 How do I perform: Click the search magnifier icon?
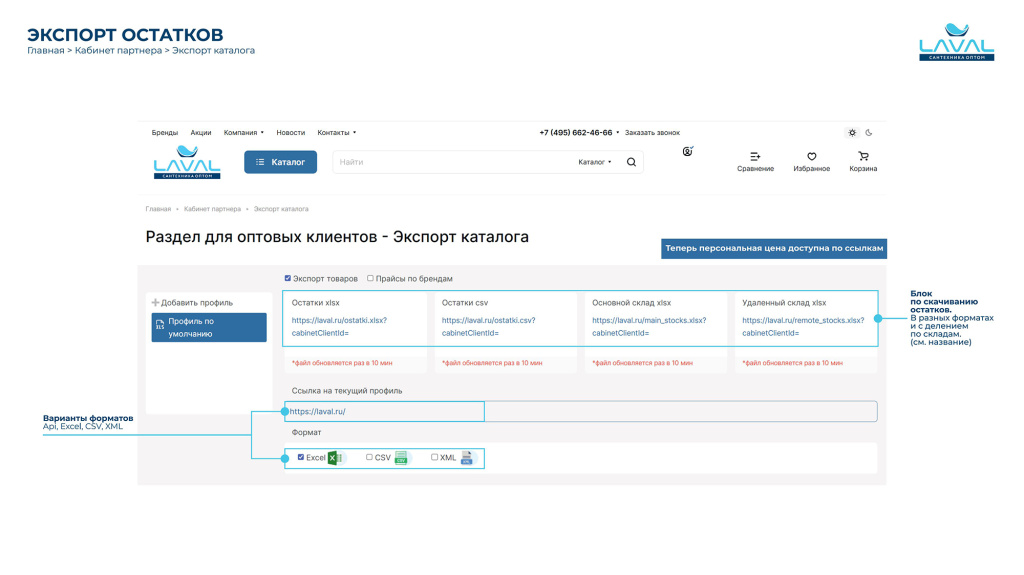tap(631, 162)
